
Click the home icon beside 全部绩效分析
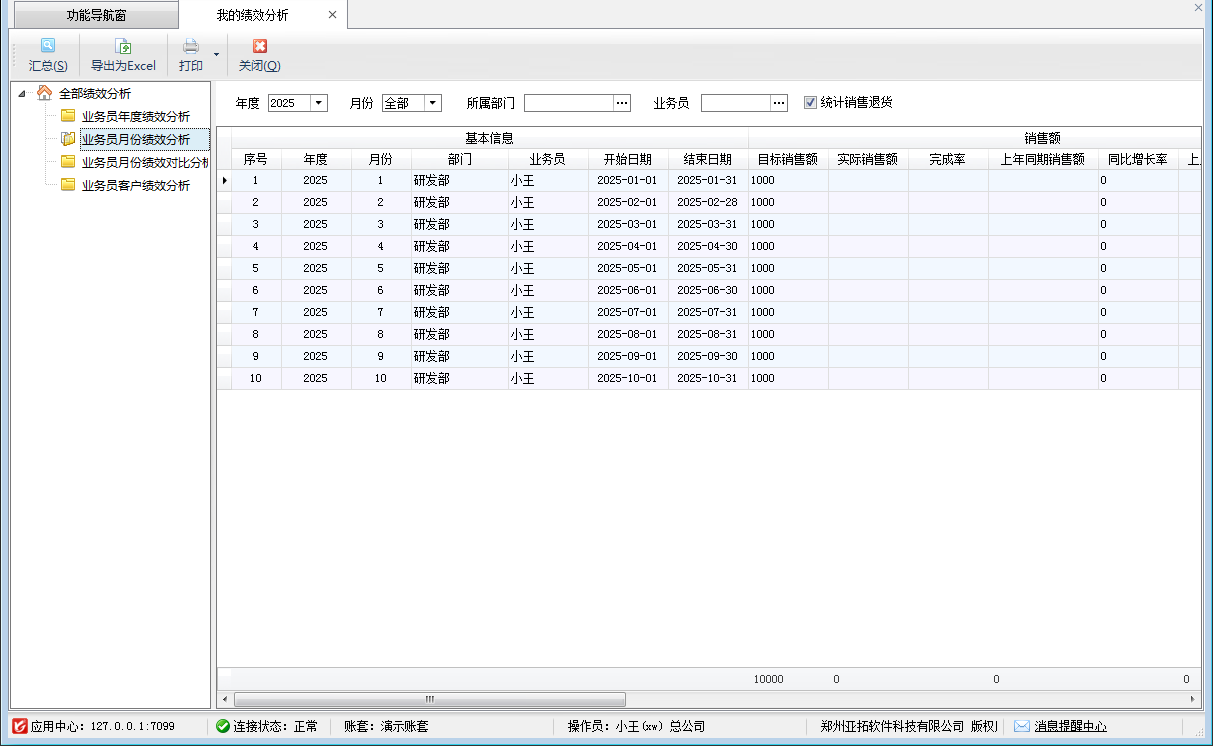pyautogui.click(x=44, y=93)
